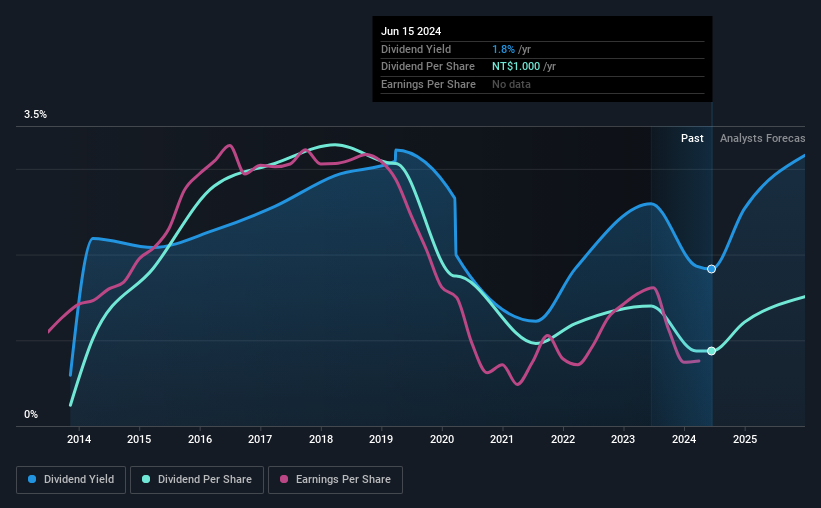Click the Past section label
The height and width of the screenshot is (508, 821).
[x=692, y=138]
